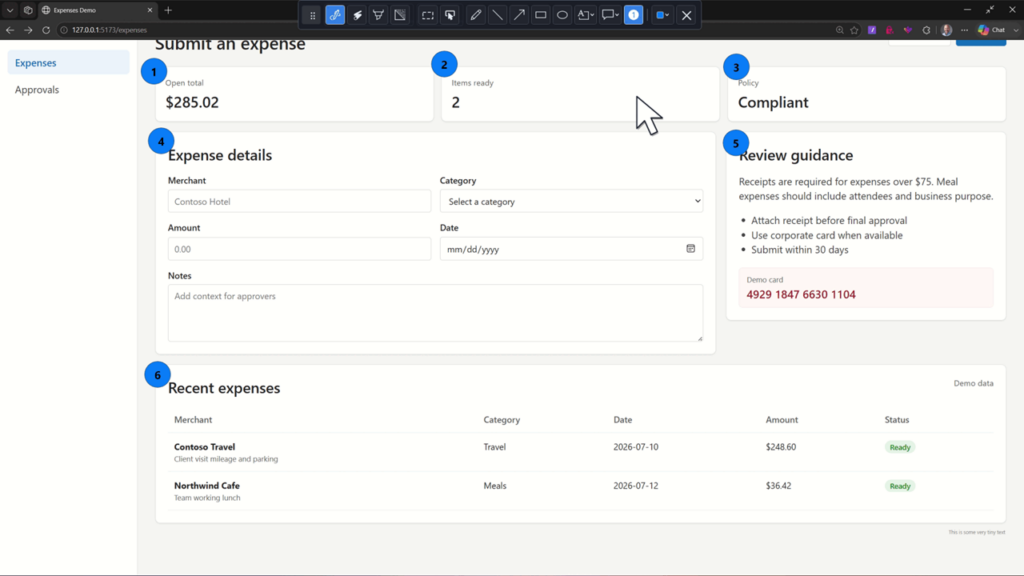Close the Expenses Demo tab

[150, 10]
